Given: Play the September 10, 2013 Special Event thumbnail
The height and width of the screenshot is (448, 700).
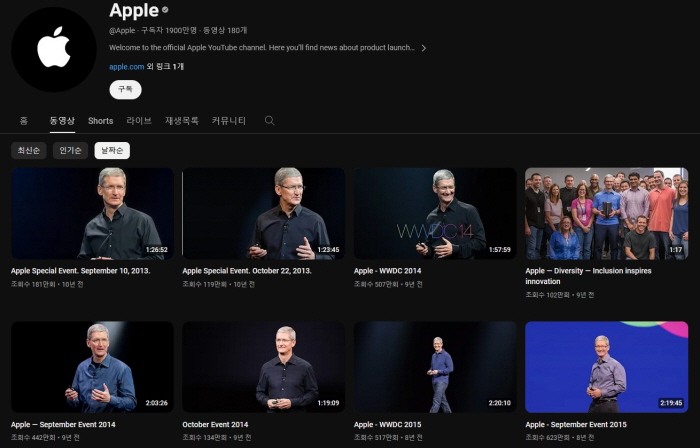Looking at the screenshot, I should click(92, 213).
